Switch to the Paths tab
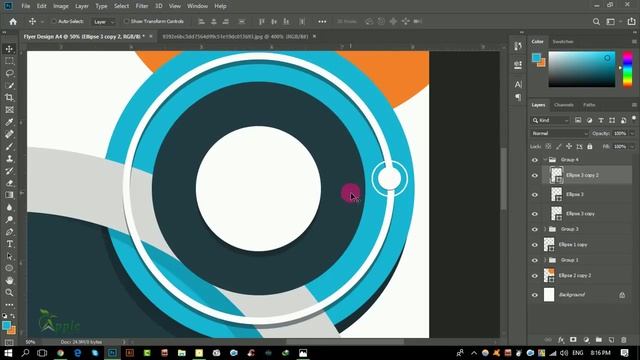 click(x=589, y=105)
